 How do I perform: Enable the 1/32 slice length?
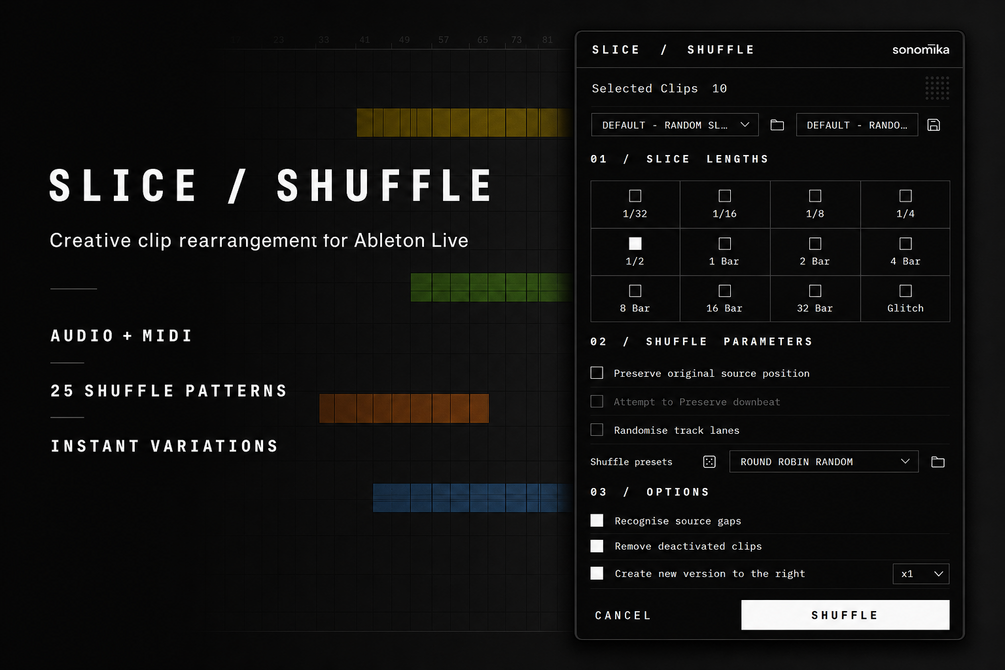[635, 196]
